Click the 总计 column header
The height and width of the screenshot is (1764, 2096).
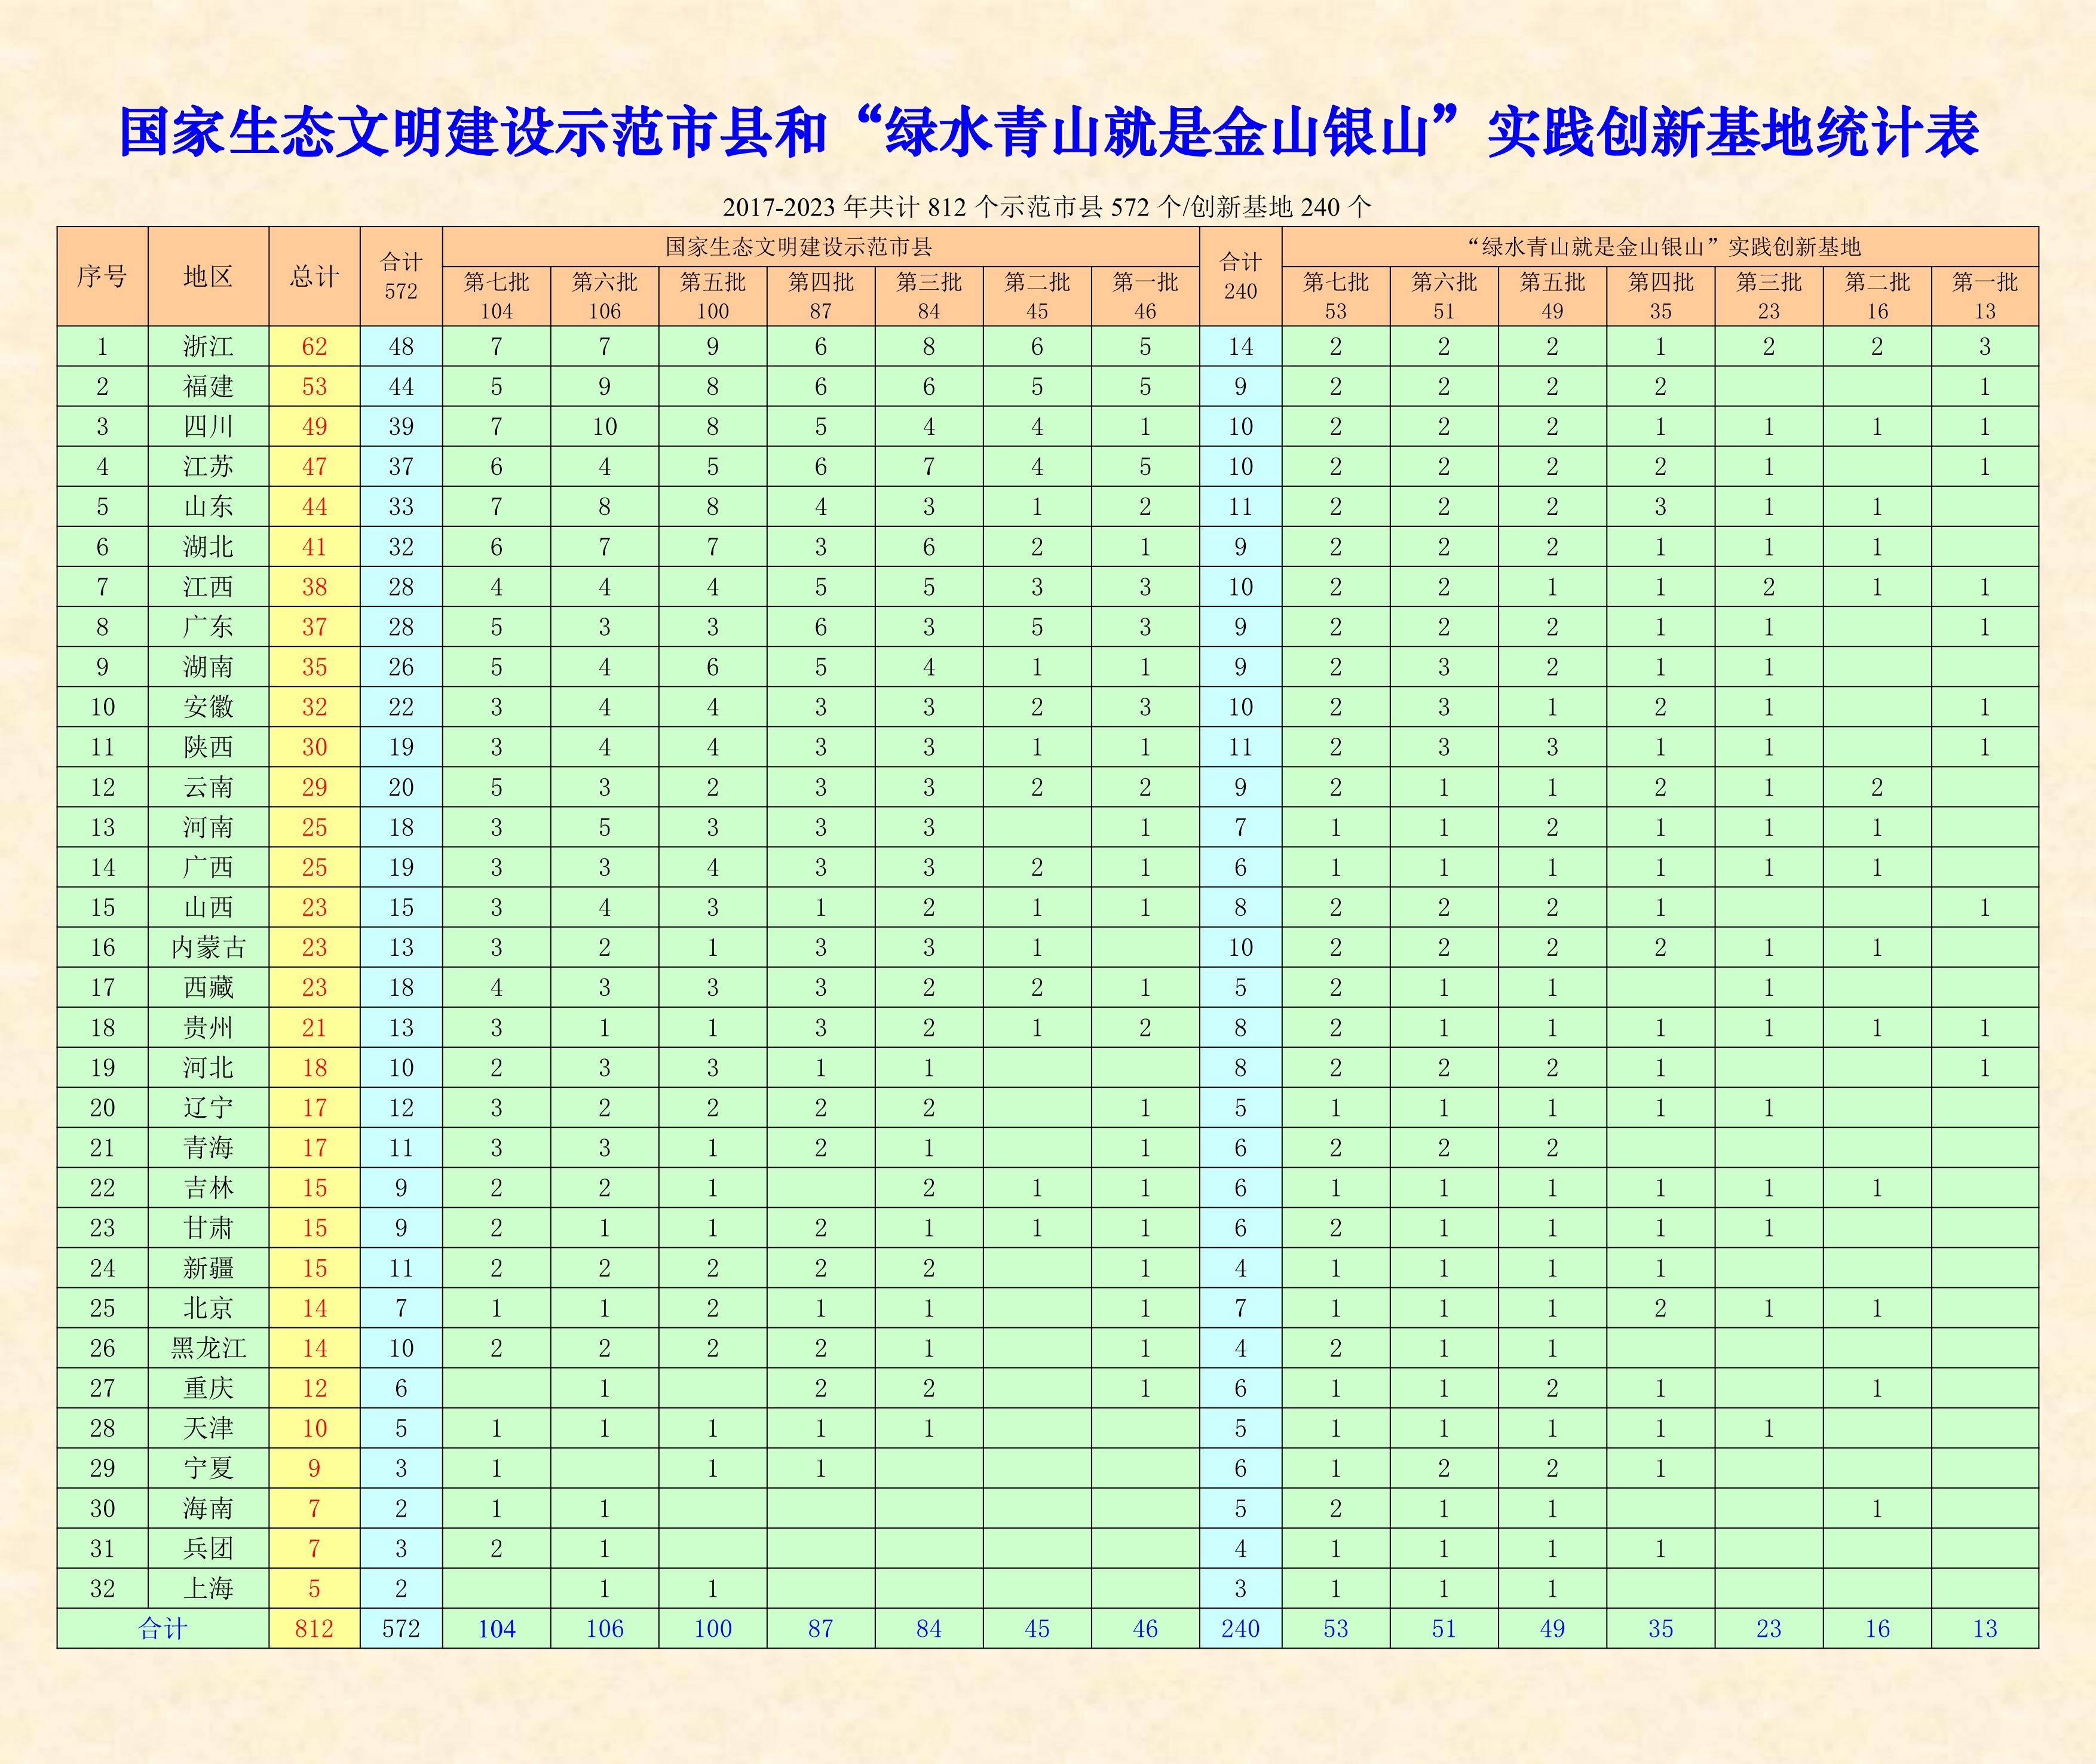314,276
